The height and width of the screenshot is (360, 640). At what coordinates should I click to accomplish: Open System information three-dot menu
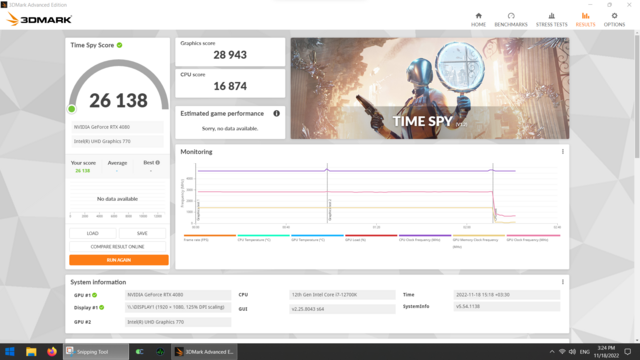tap(563, 282)
